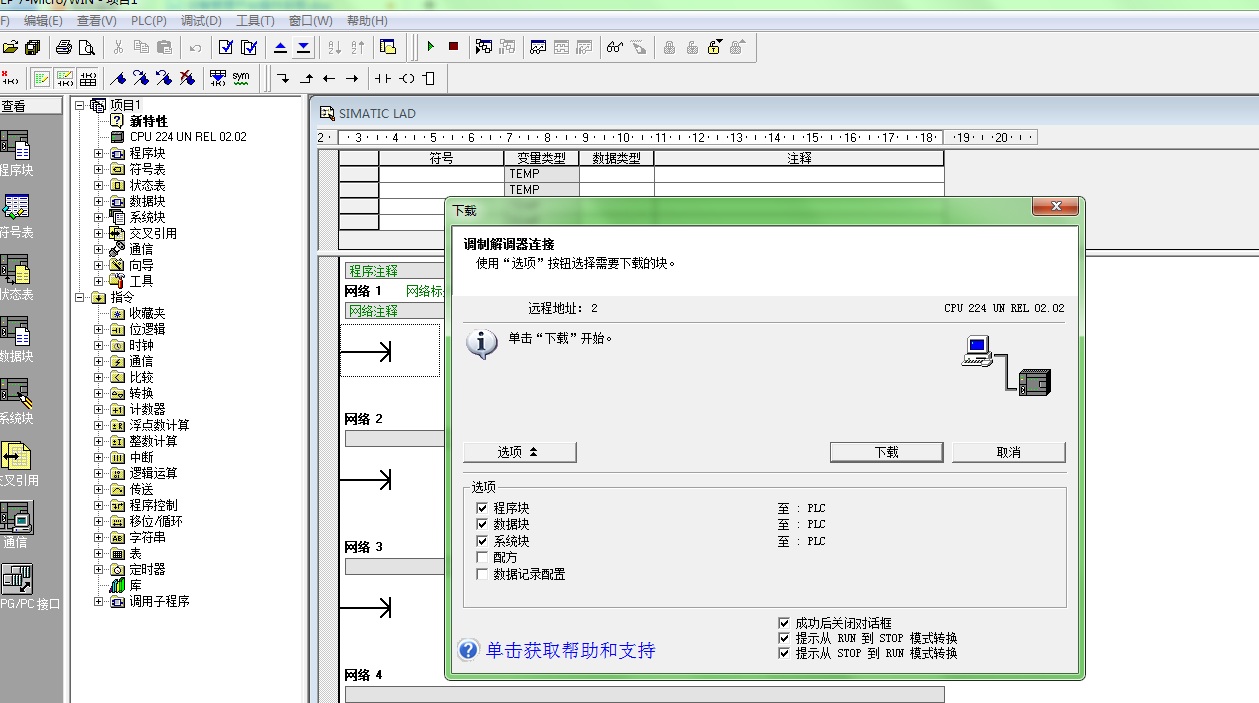Select CPU 224 UN REL 02.02 tree item

[x=188, y=137]
